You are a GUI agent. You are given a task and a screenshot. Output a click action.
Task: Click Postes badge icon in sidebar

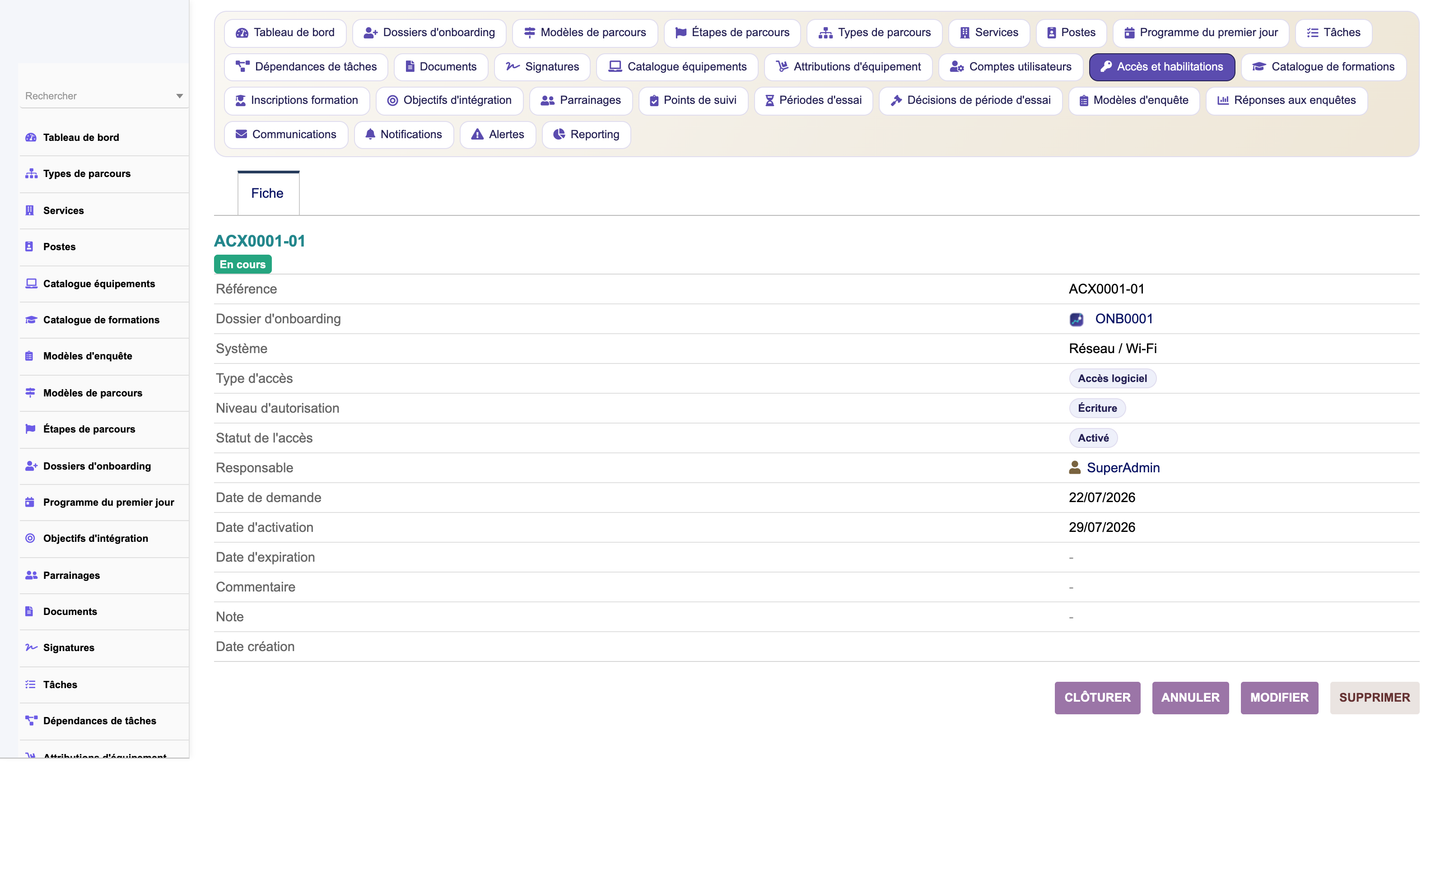pos(30,247)
